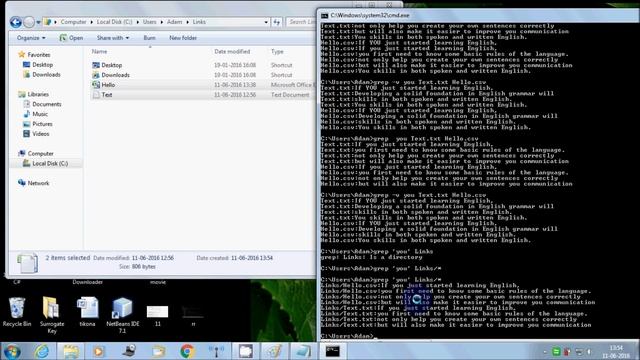The width and height of the screenshot is (640, 360).
Task: Select Libraries in the navigation pane
Action: point(38,94)
